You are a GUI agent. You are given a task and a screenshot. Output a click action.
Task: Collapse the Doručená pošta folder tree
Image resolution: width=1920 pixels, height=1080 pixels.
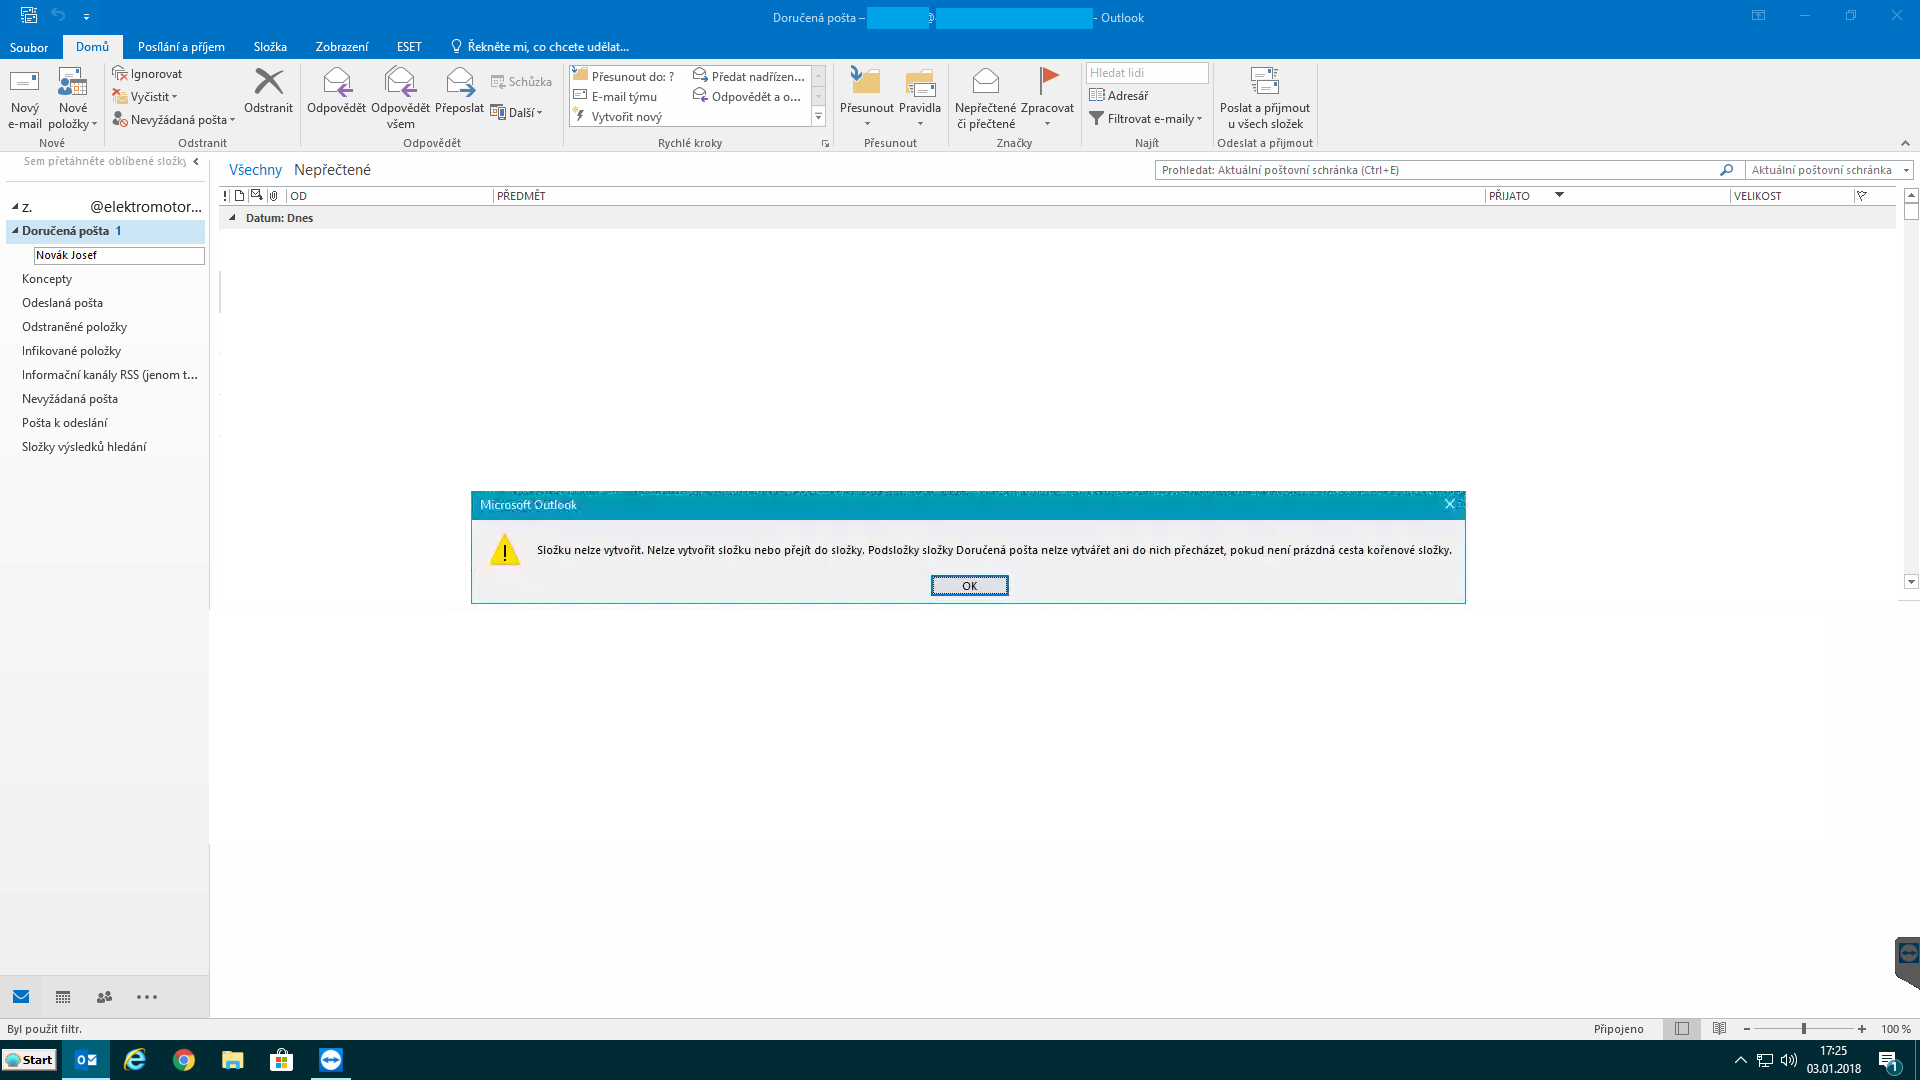coord(15,231)
